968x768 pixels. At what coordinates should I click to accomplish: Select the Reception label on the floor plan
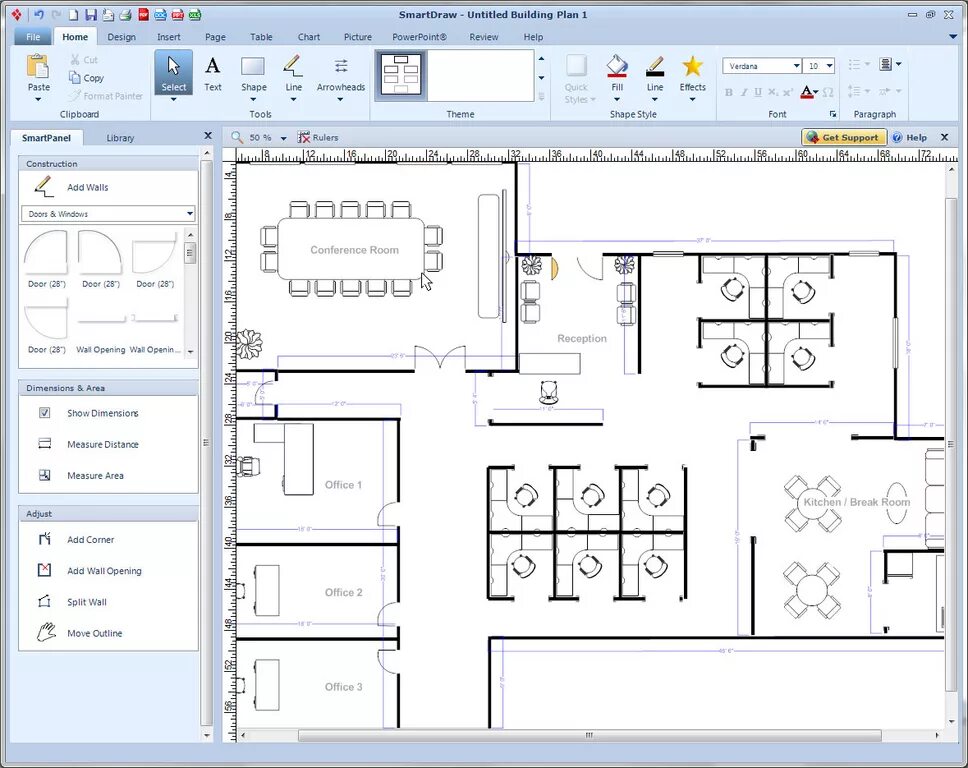pyautogui.click(x=582, y=338)
